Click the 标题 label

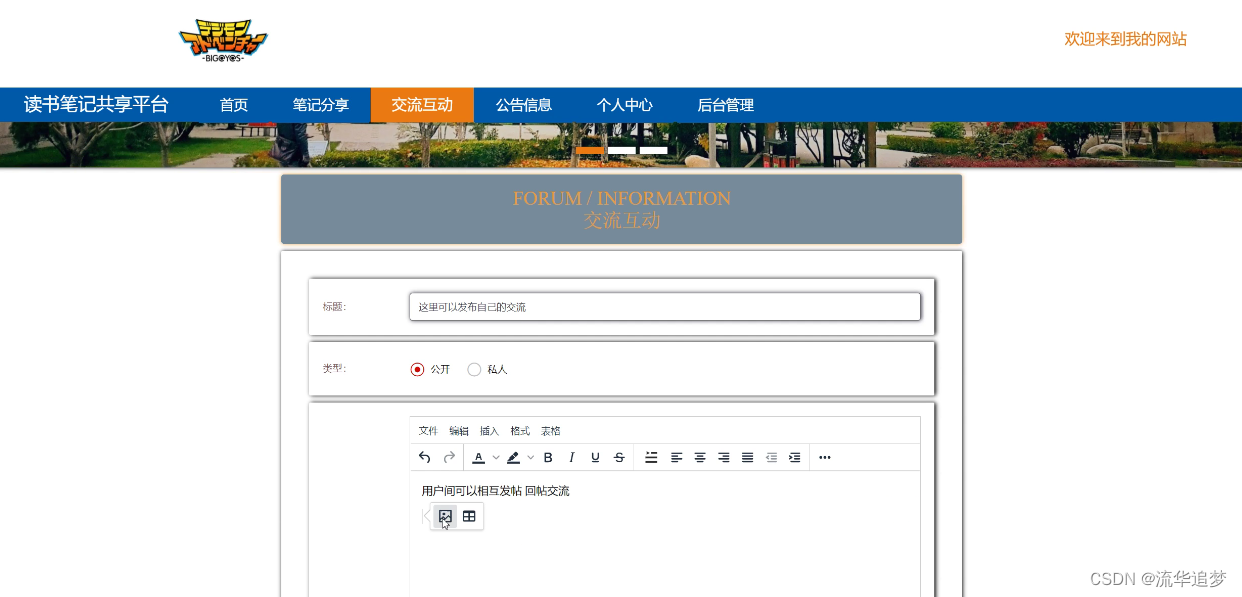[x=334, y=307]
